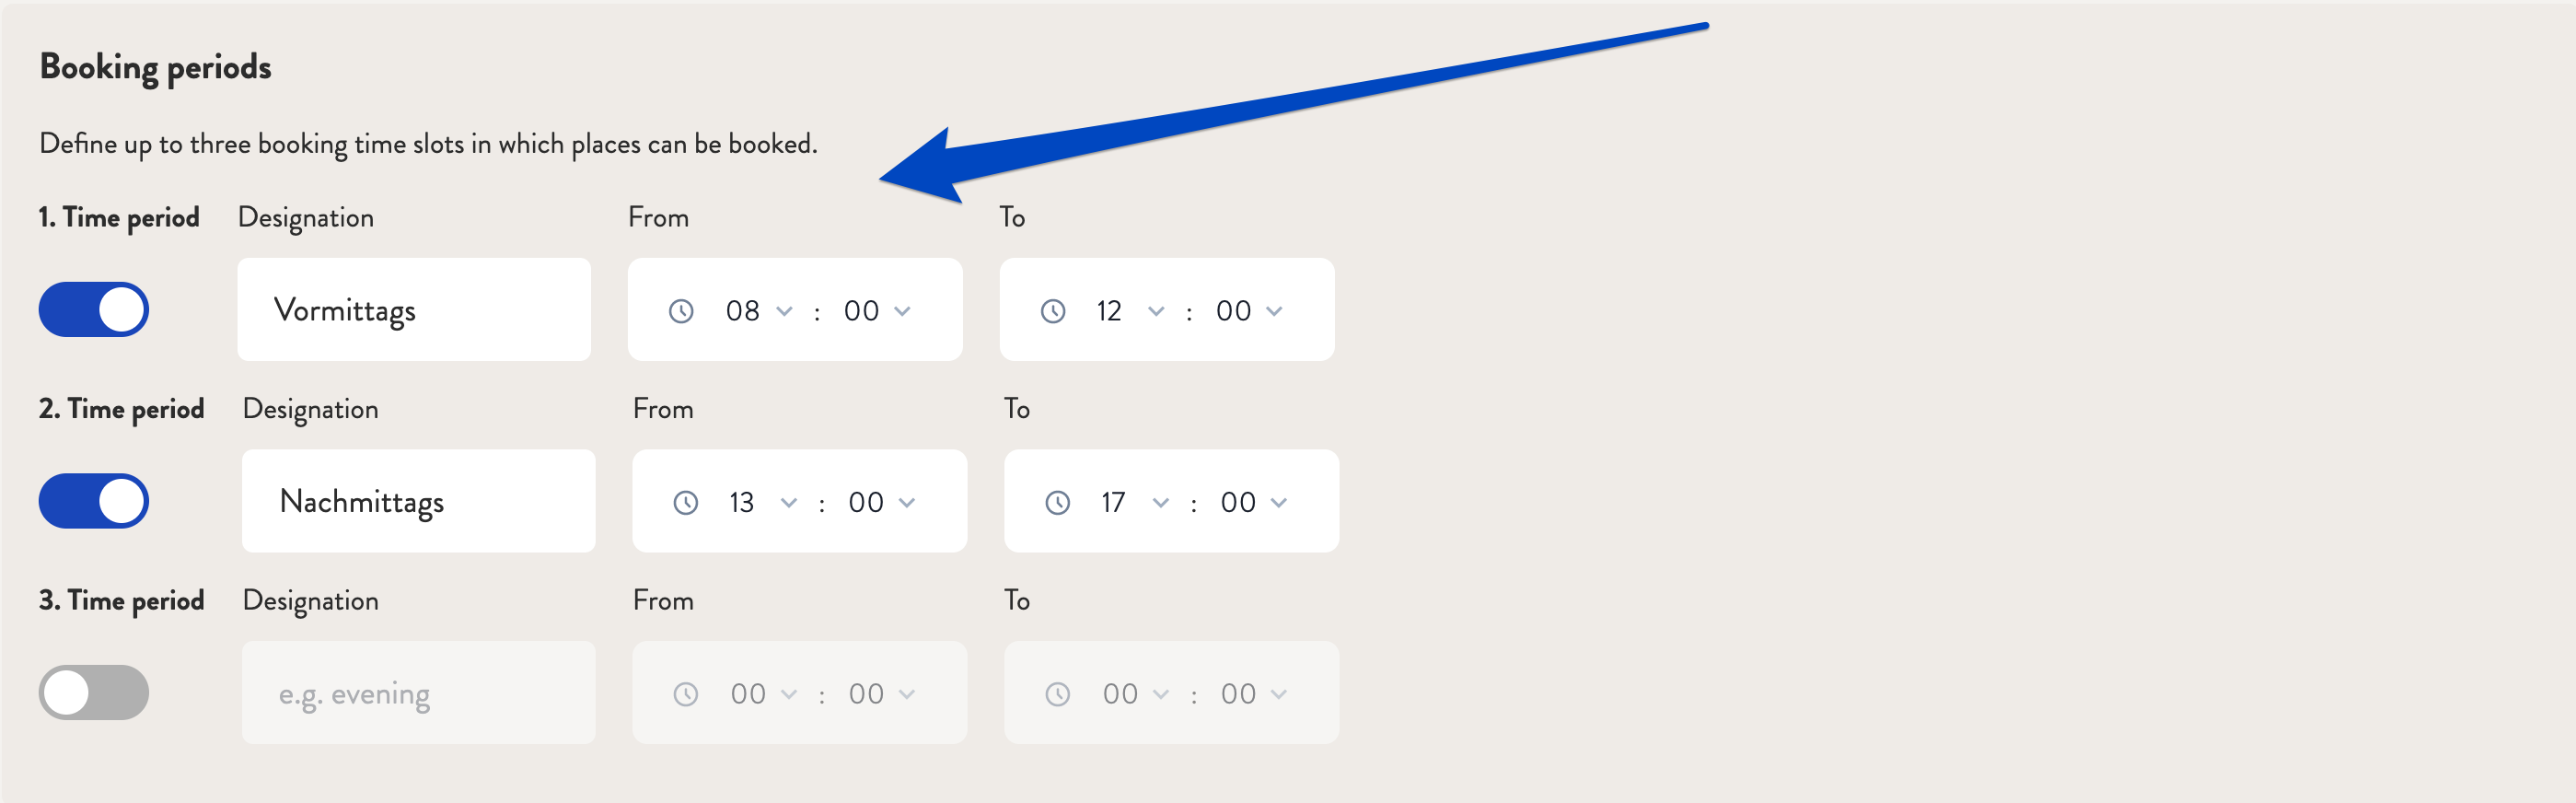Image resolution: width=2576 pixels, height=803 pixels.
Task: Click the 'e.g. evening' designation field
Action: [x=419, y=693]
